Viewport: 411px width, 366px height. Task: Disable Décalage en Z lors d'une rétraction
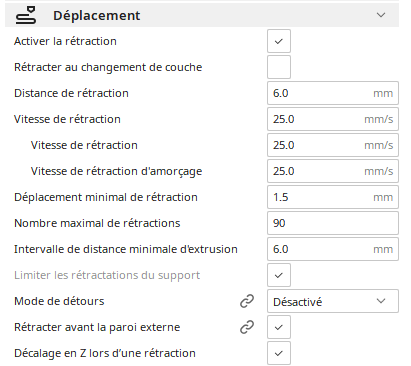pos(279,353)
